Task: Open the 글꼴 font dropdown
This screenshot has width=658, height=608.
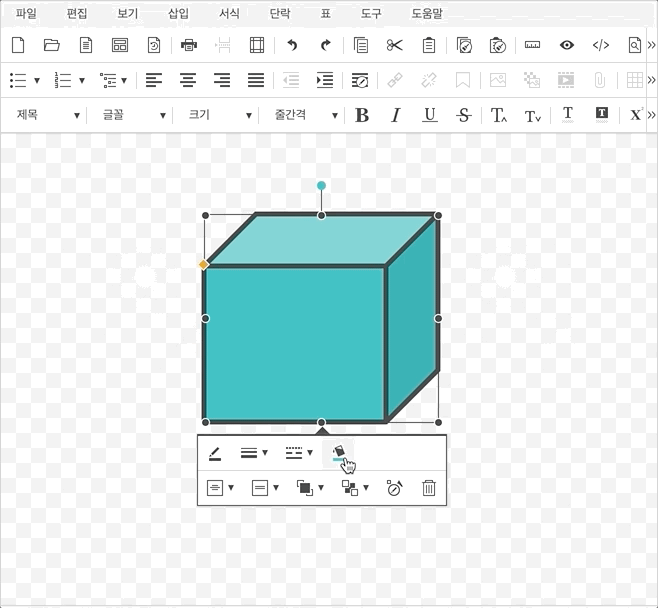Action: click(x=127, y=115)
